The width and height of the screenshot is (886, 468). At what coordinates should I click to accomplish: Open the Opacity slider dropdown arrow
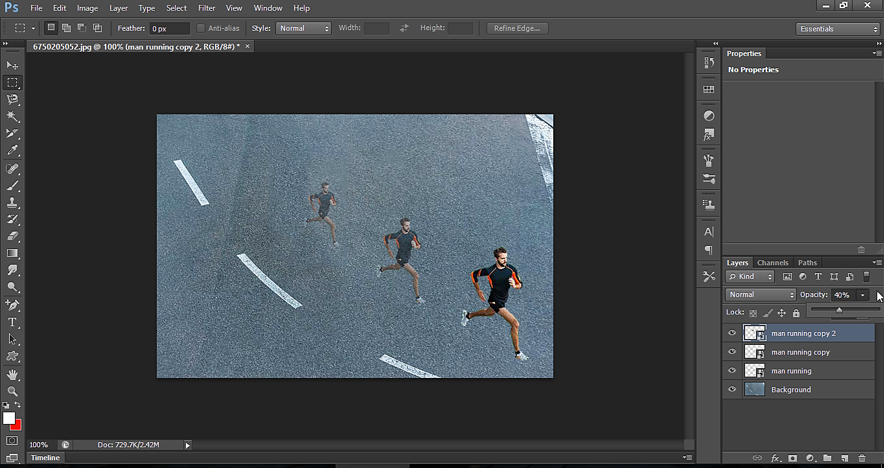point(862,295)
